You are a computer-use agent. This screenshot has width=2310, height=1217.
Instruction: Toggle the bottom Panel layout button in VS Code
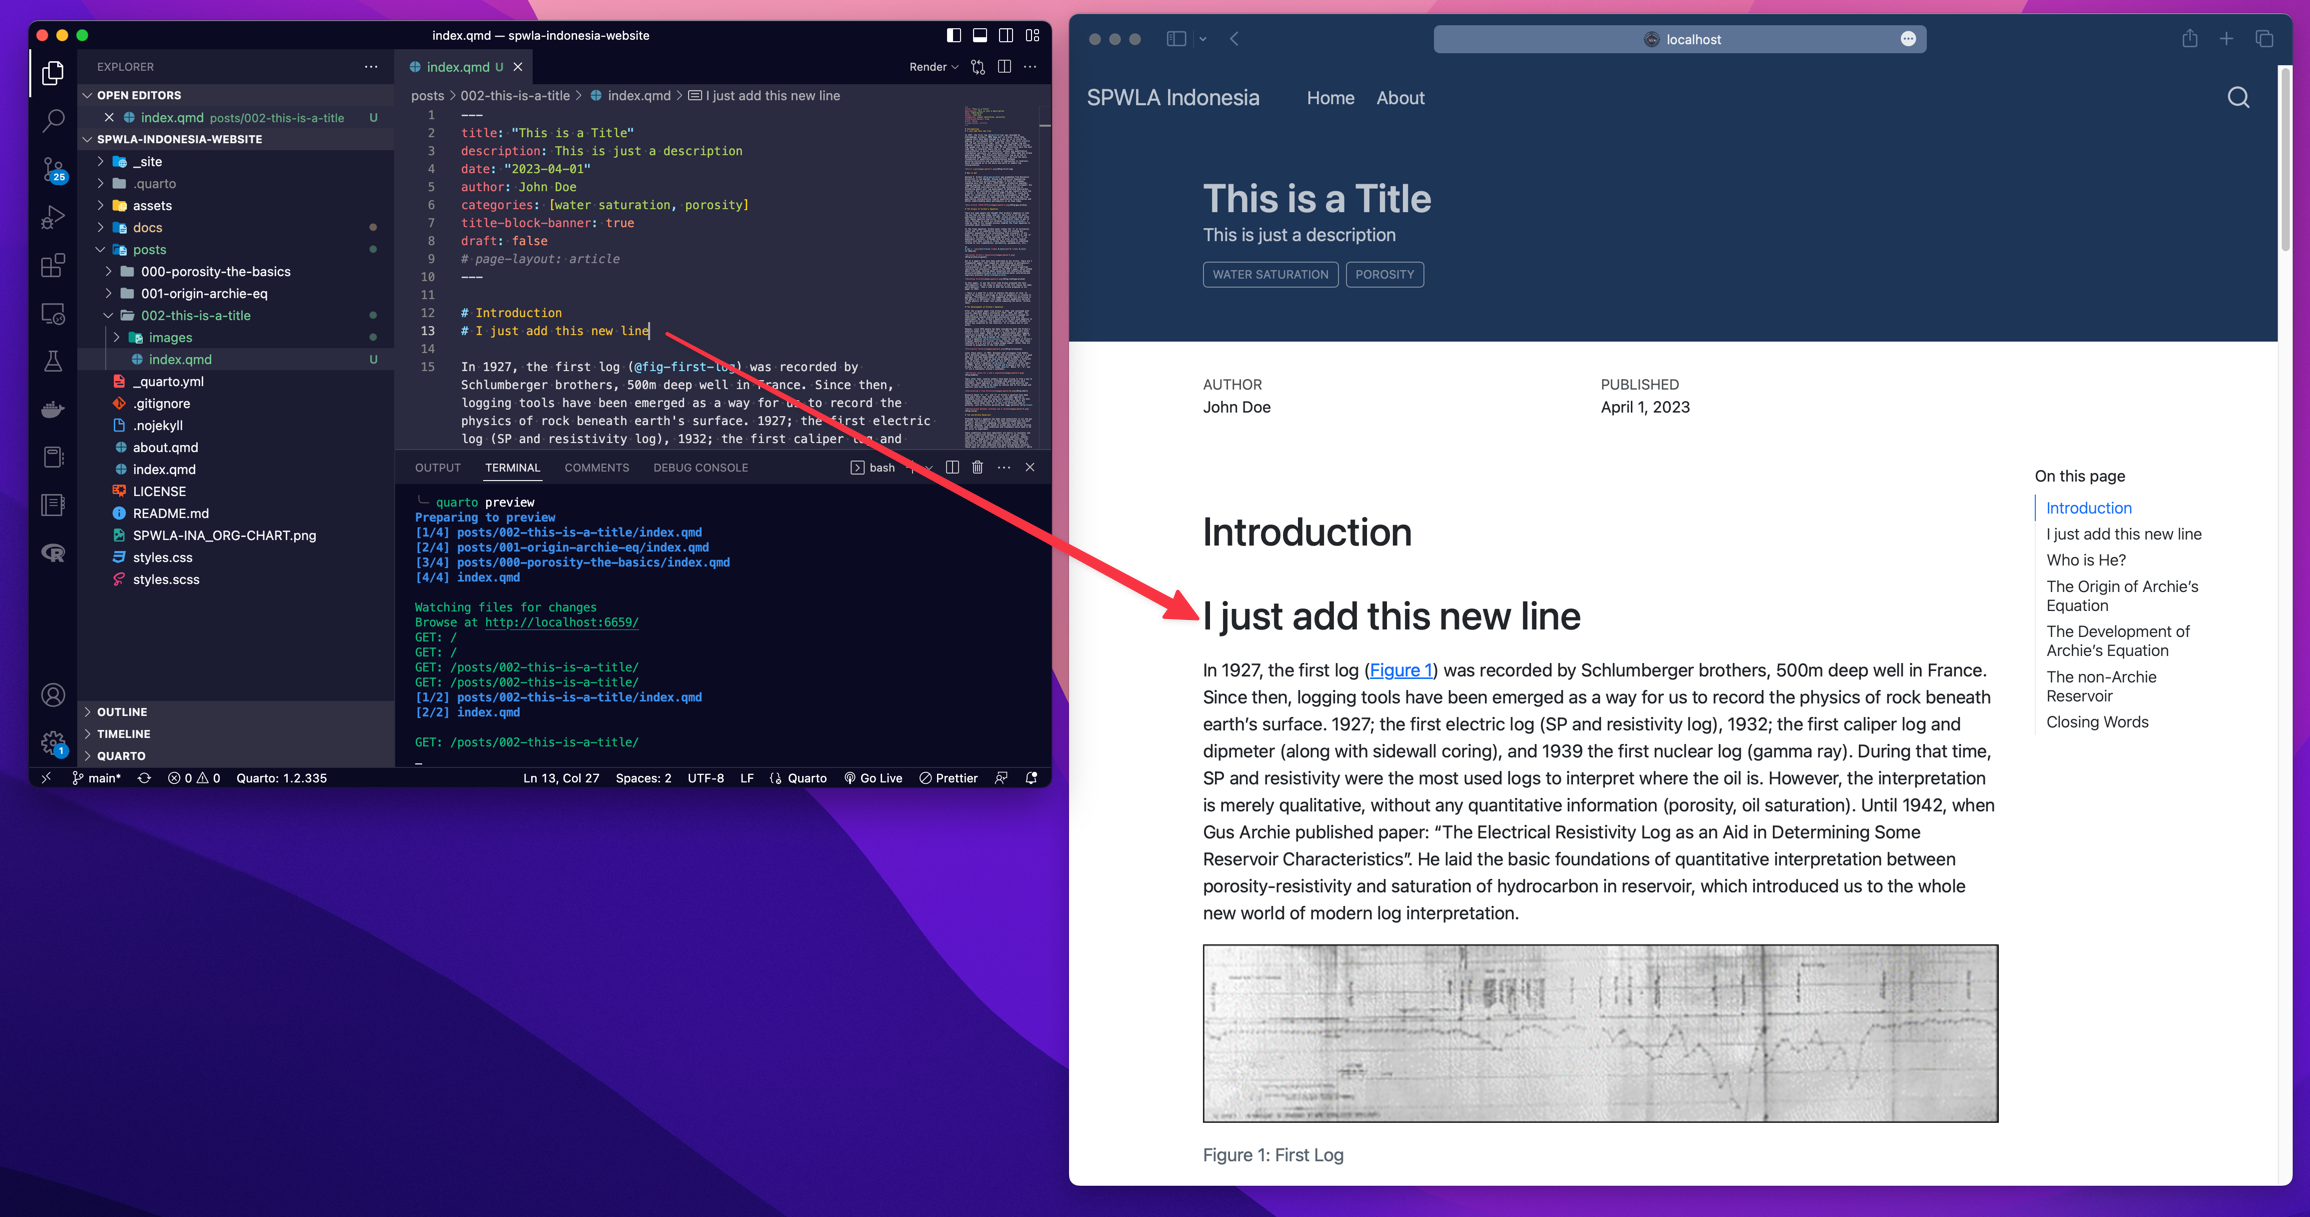click(980, 35)
